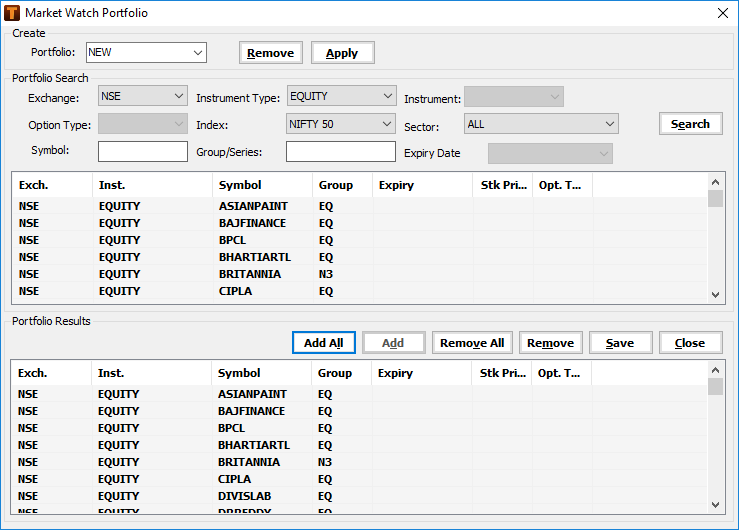
Task: Select BPCL row in Portfolio Results
Action: [x=359, y=428]
